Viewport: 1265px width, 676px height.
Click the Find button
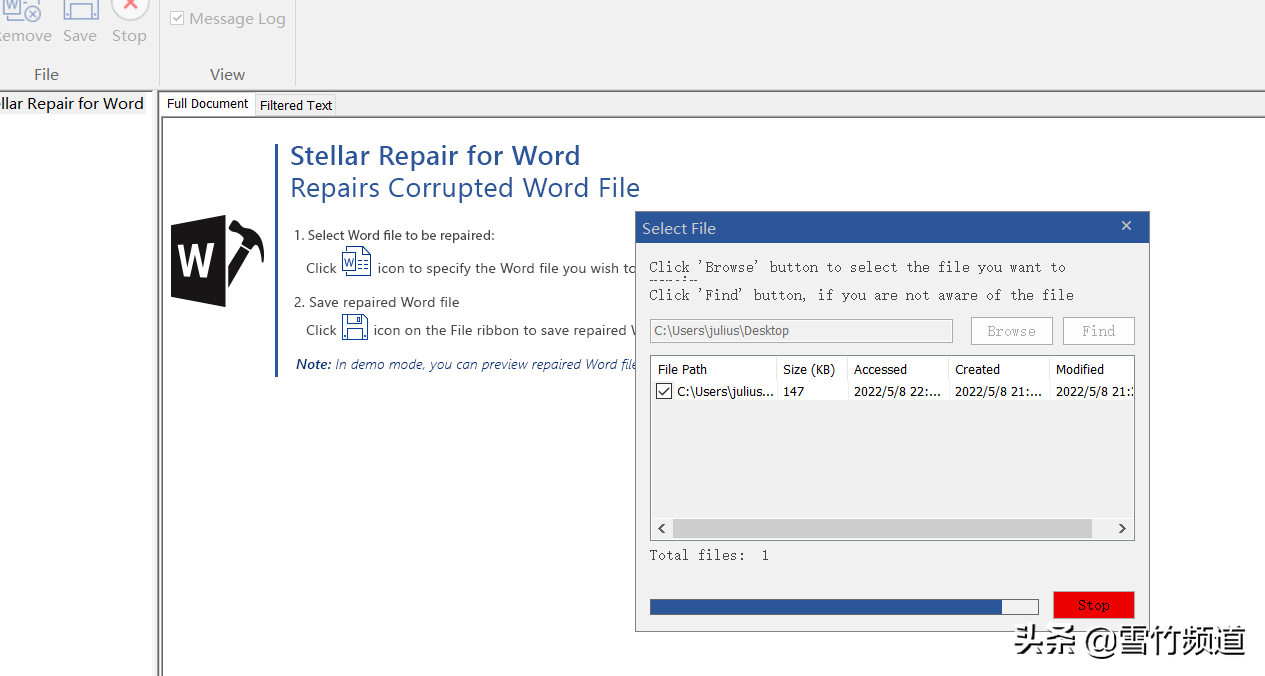pyautogui.click(x=1098, y=331)
